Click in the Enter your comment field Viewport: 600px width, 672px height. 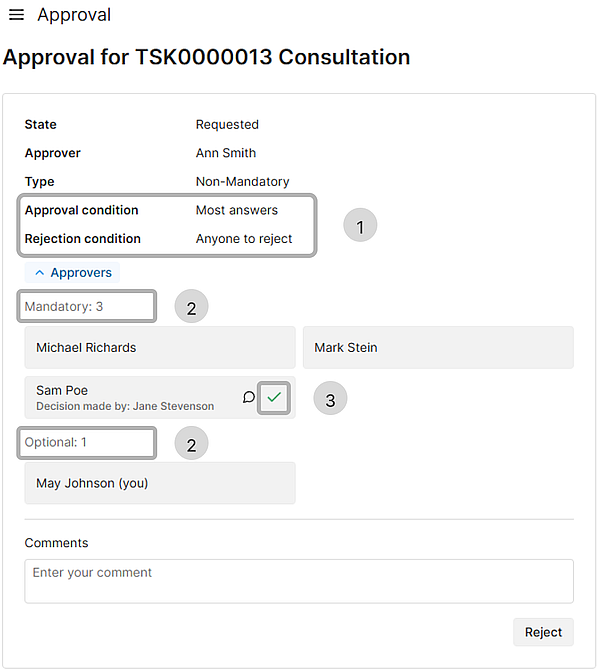click(299, 581)
